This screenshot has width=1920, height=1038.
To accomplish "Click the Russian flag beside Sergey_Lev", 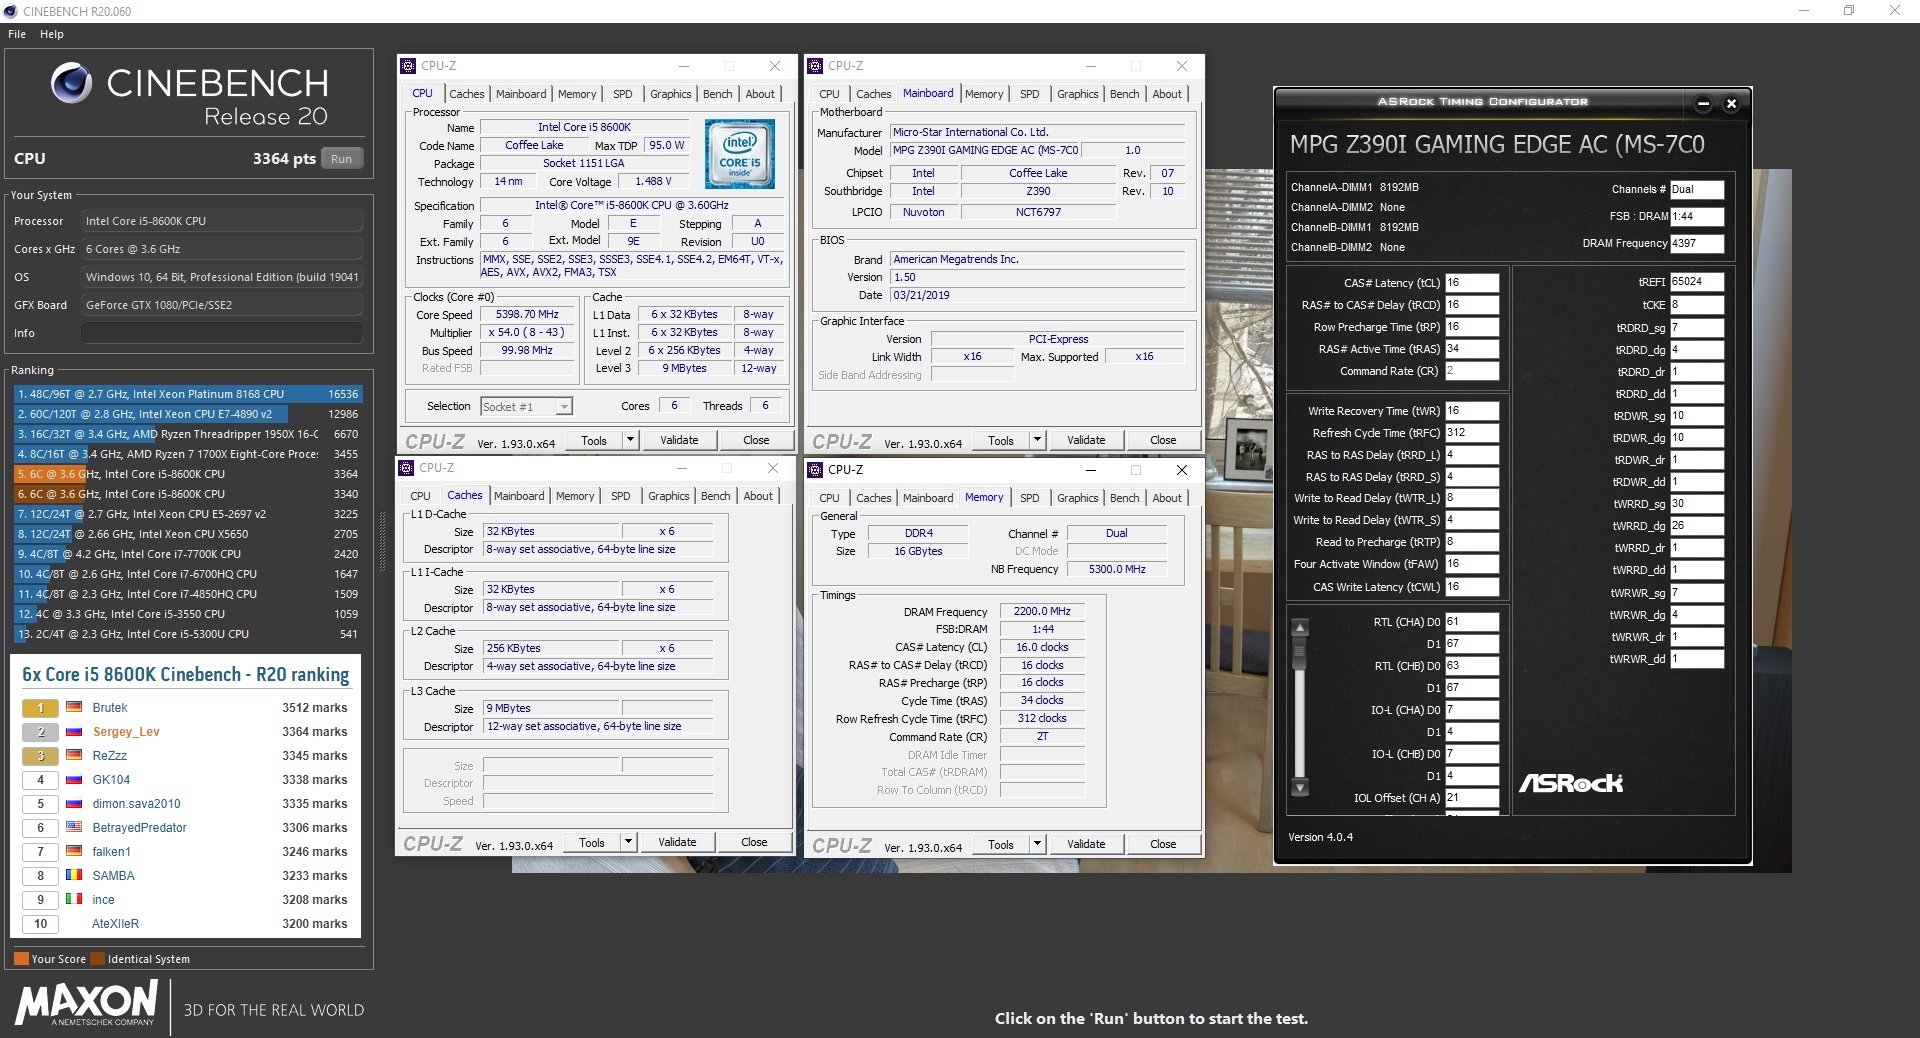I will tap(74, 731).
